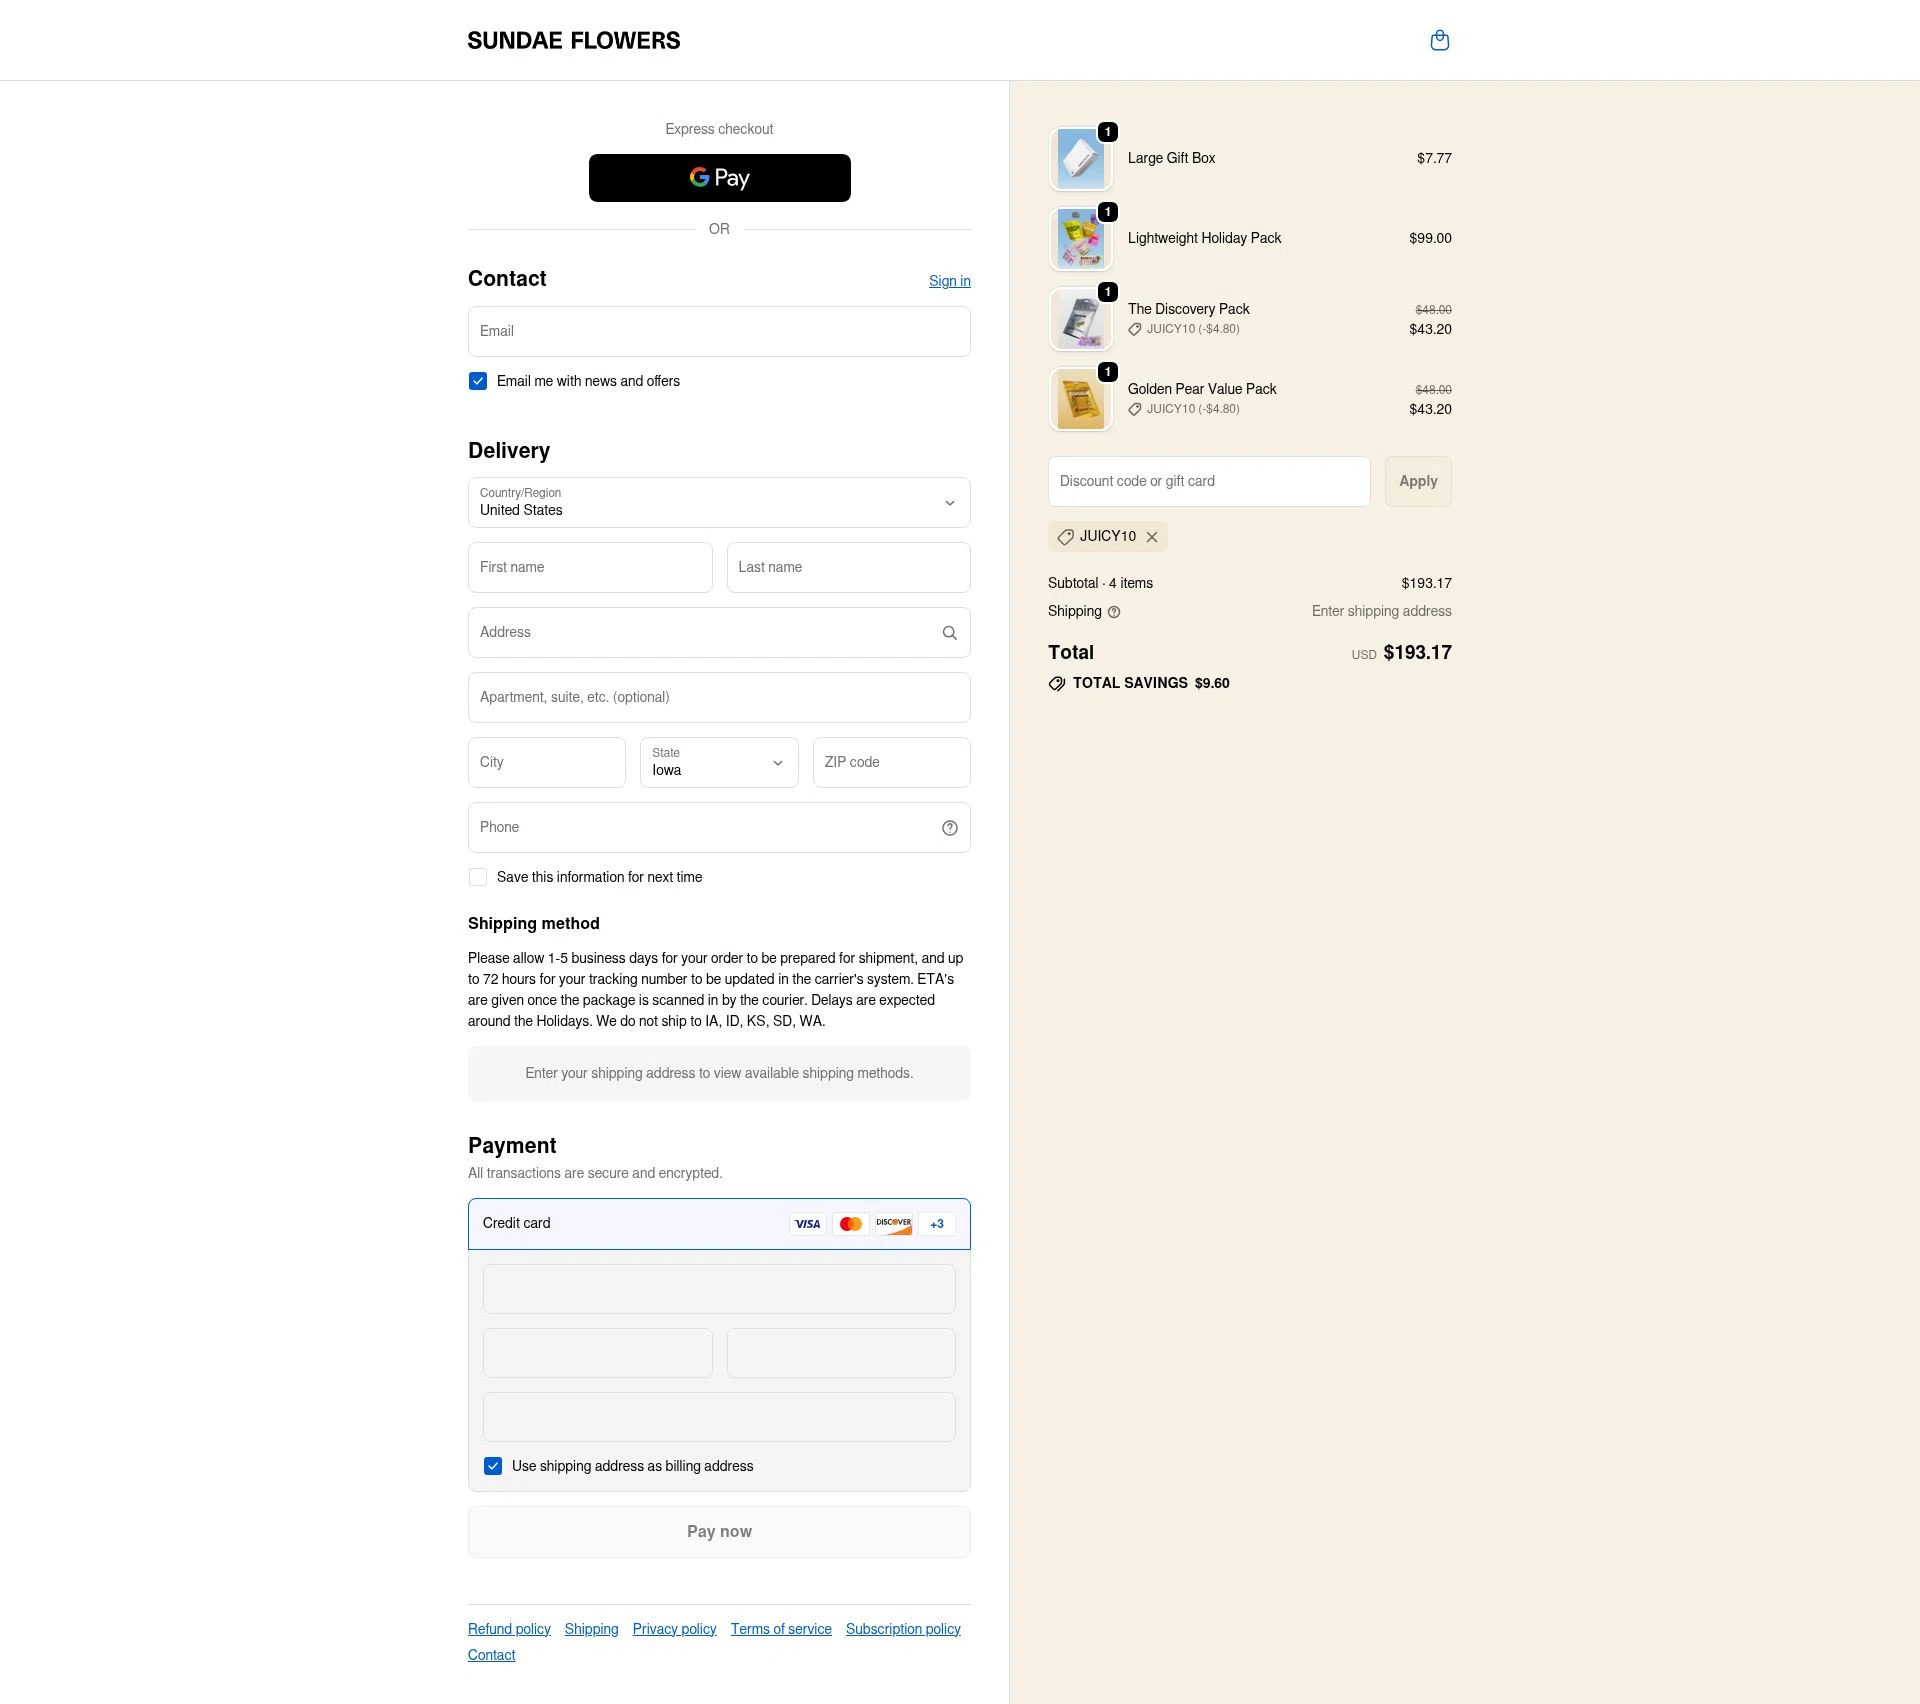Uncheck Email me with news and offers
Image resolution: width=1920 pixels, height=1704 pixels.
point(478,381)
